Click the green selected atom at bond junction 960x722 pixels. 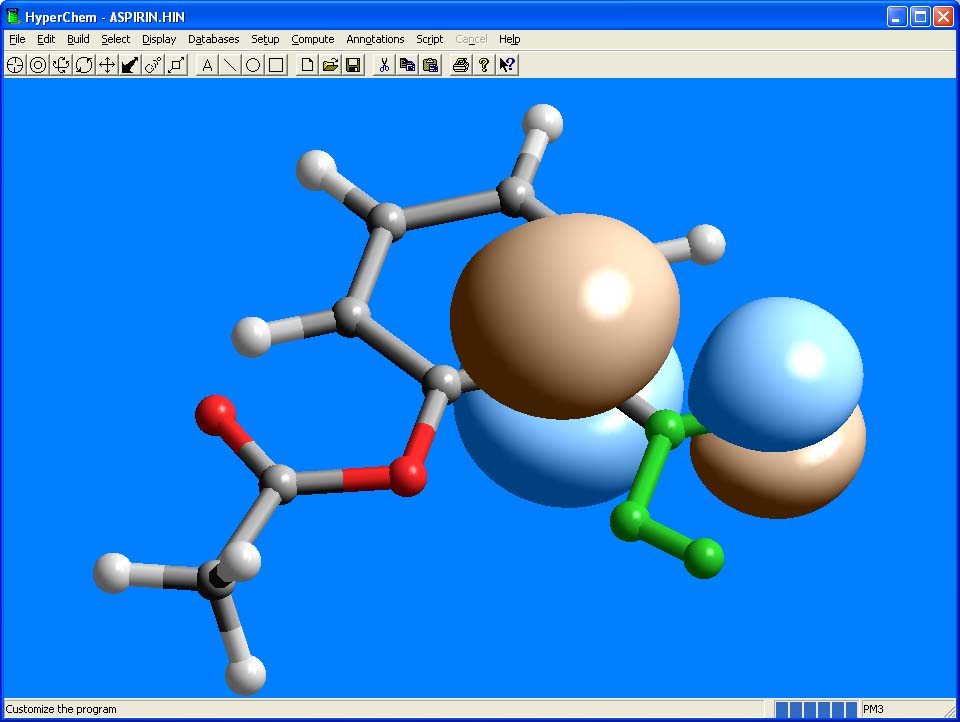pyautogui.click(x=666, y=427)
